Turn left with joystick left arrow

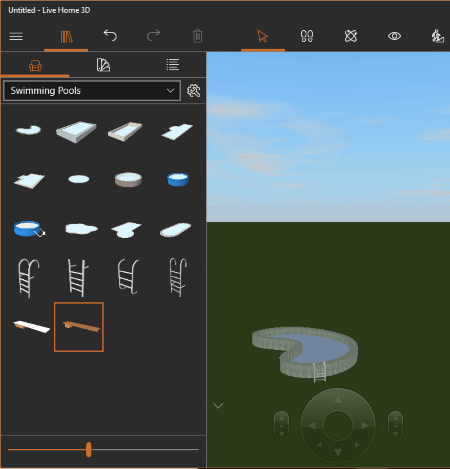(x=312, y=426)
